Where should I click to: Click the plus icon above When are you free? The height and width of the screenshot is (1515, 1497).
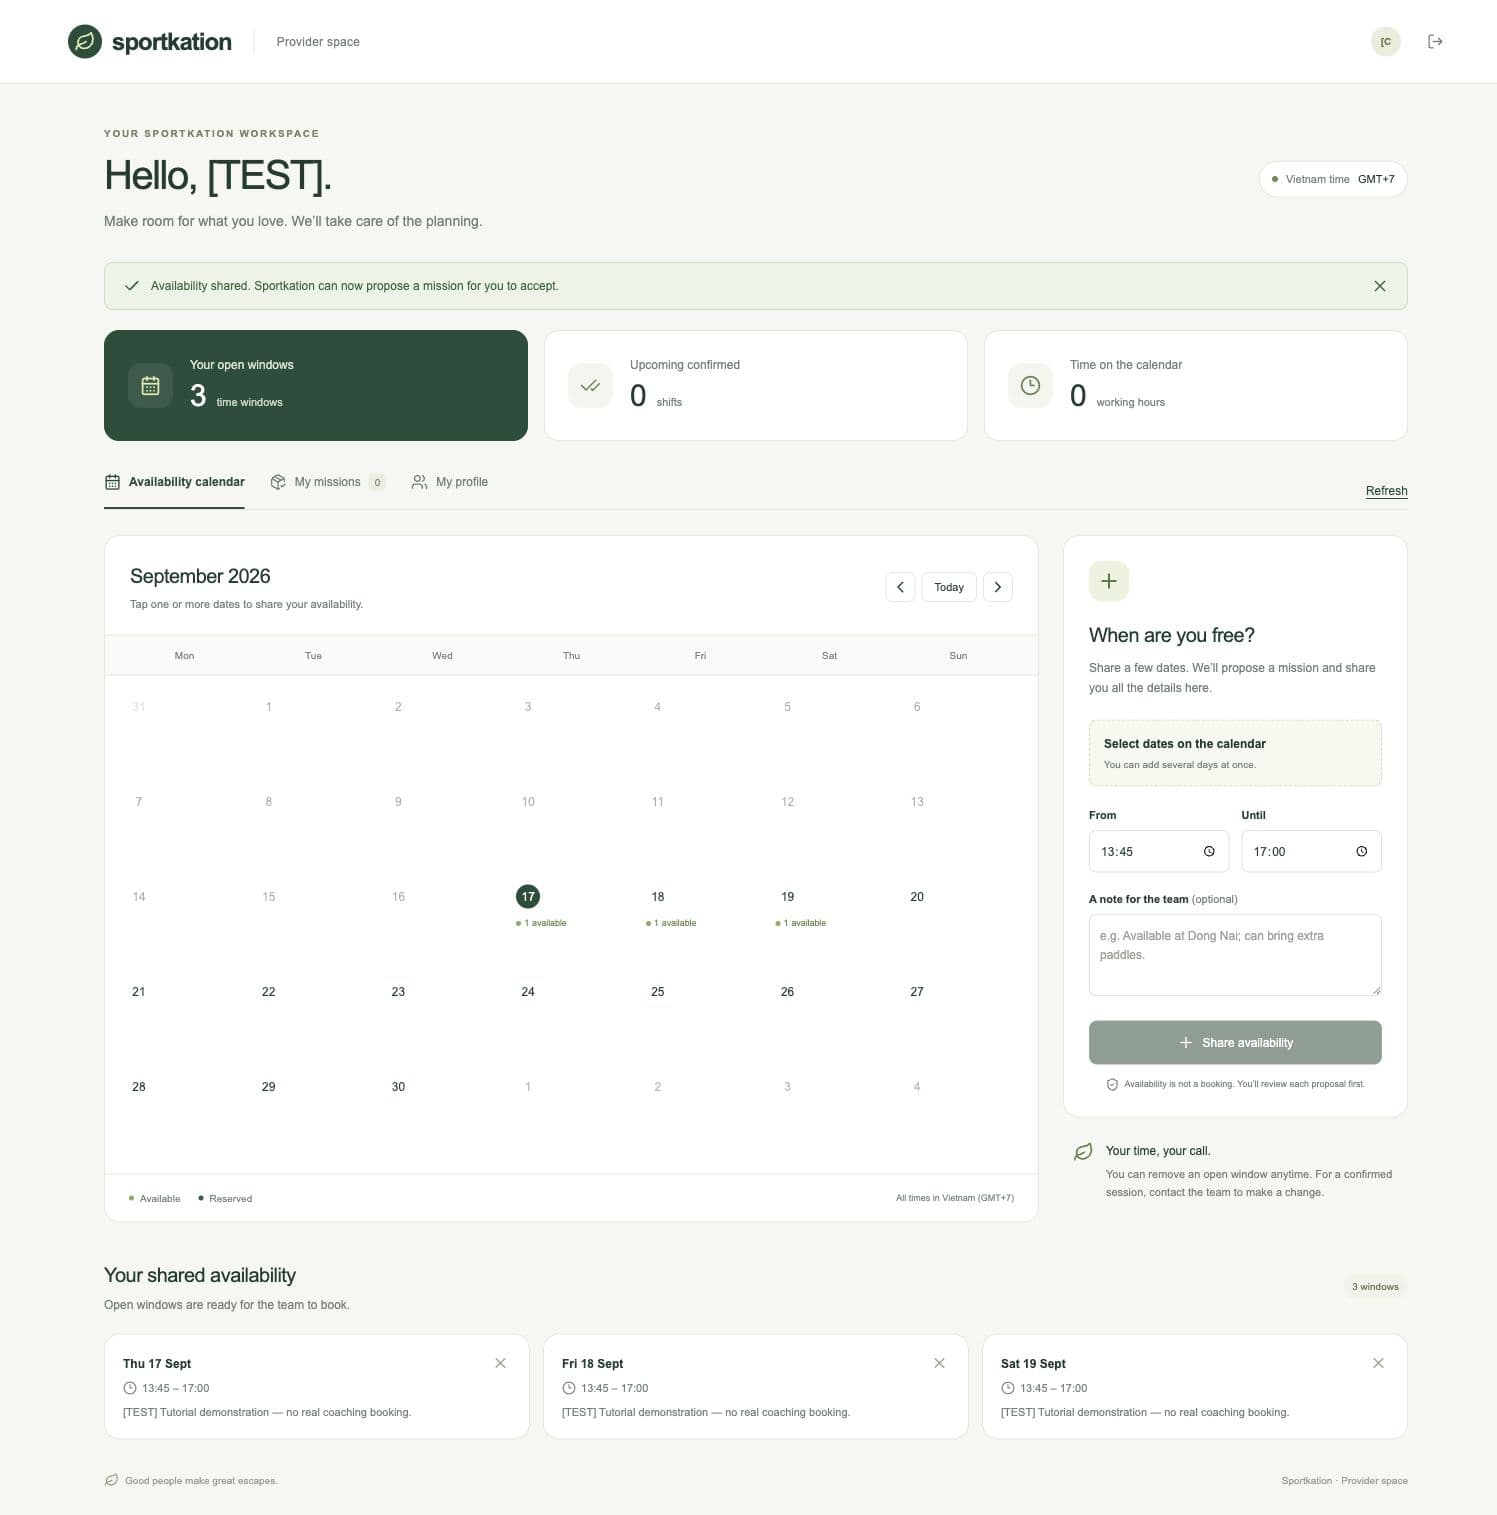point(1108,581)
